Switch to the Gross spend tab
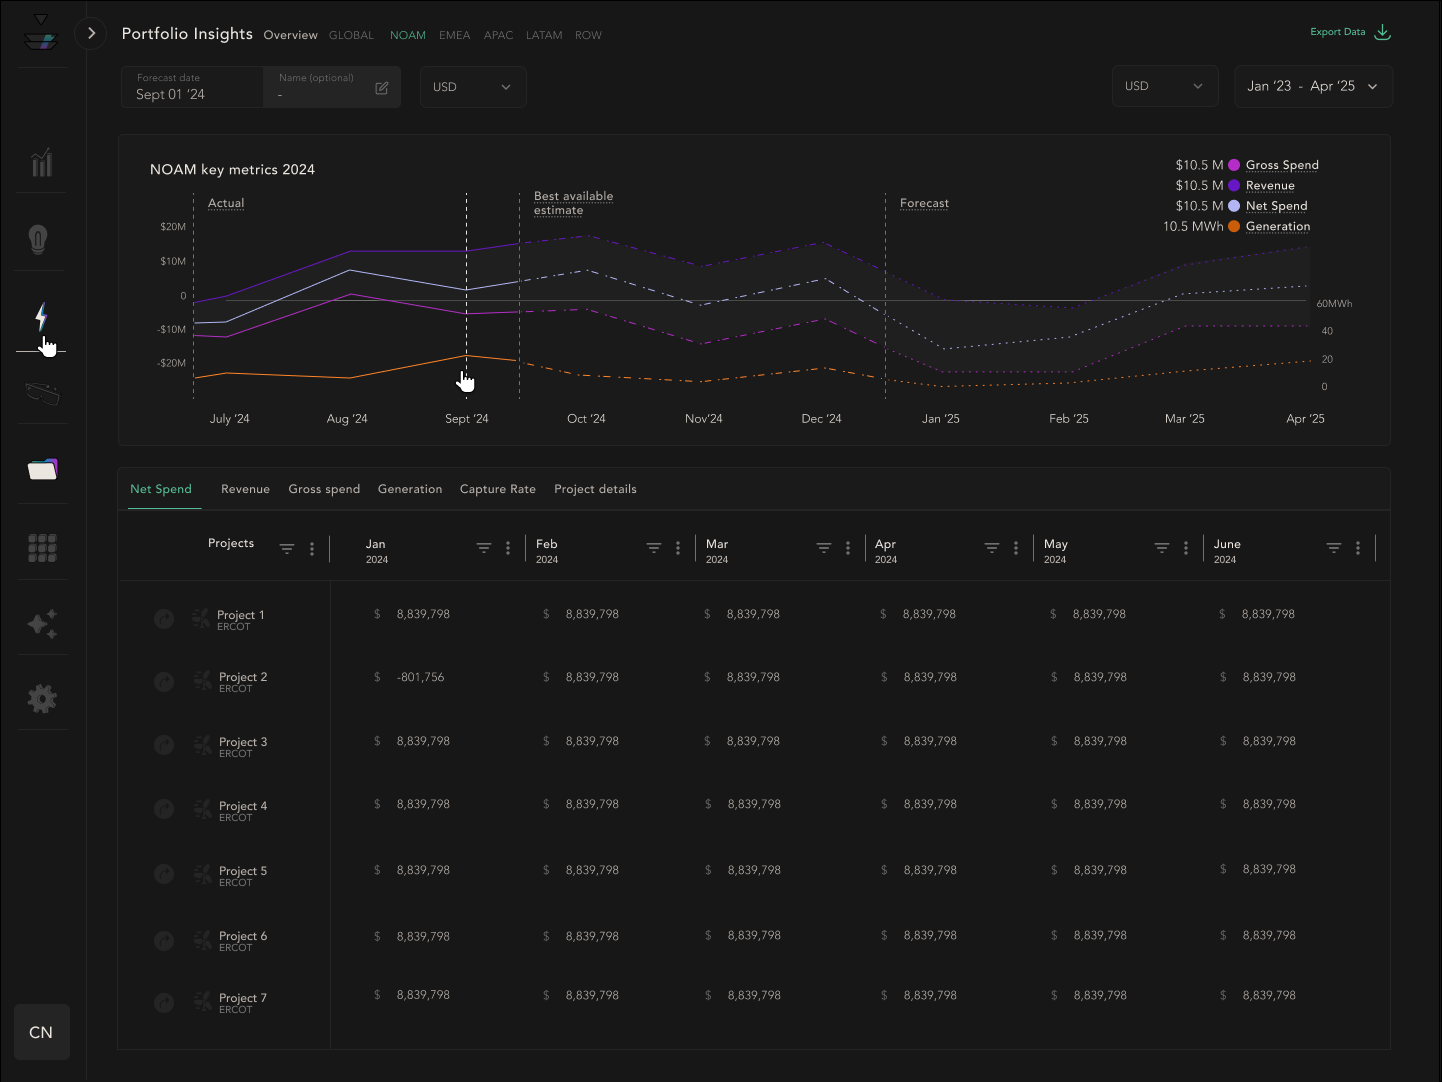Viewport: 1442px width, 1082px height. pyautogui.click(x=324, y=489)
